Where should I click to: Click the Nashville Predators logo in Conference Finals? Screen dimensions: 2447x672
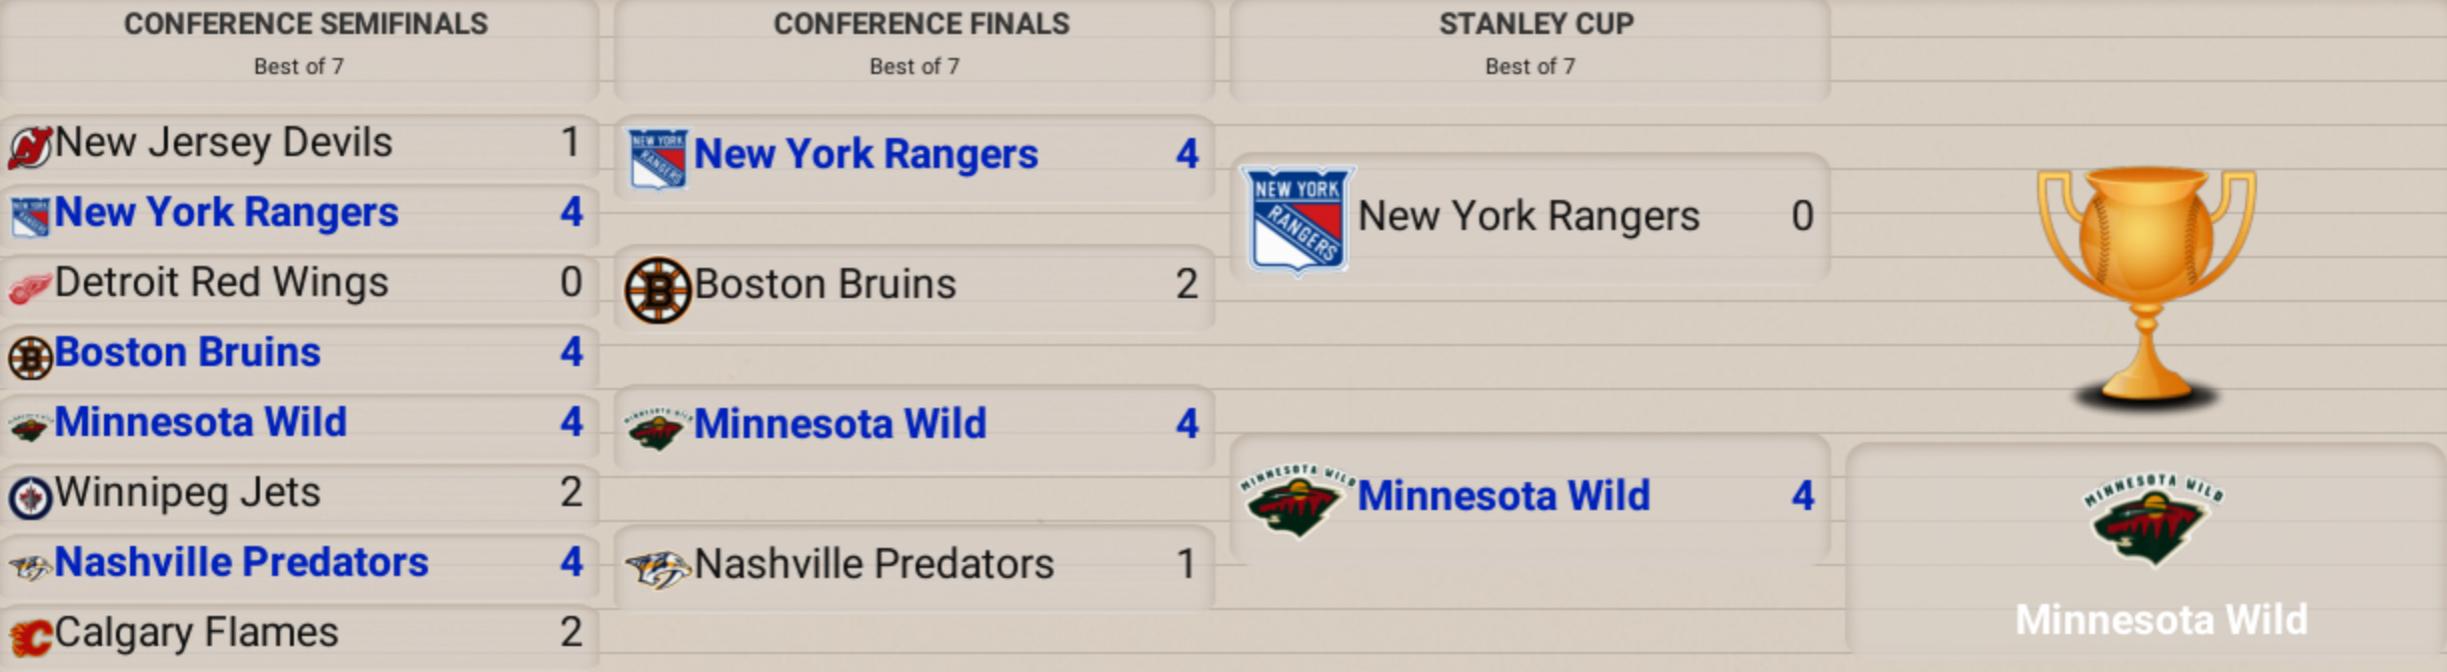tap(658, 570)
